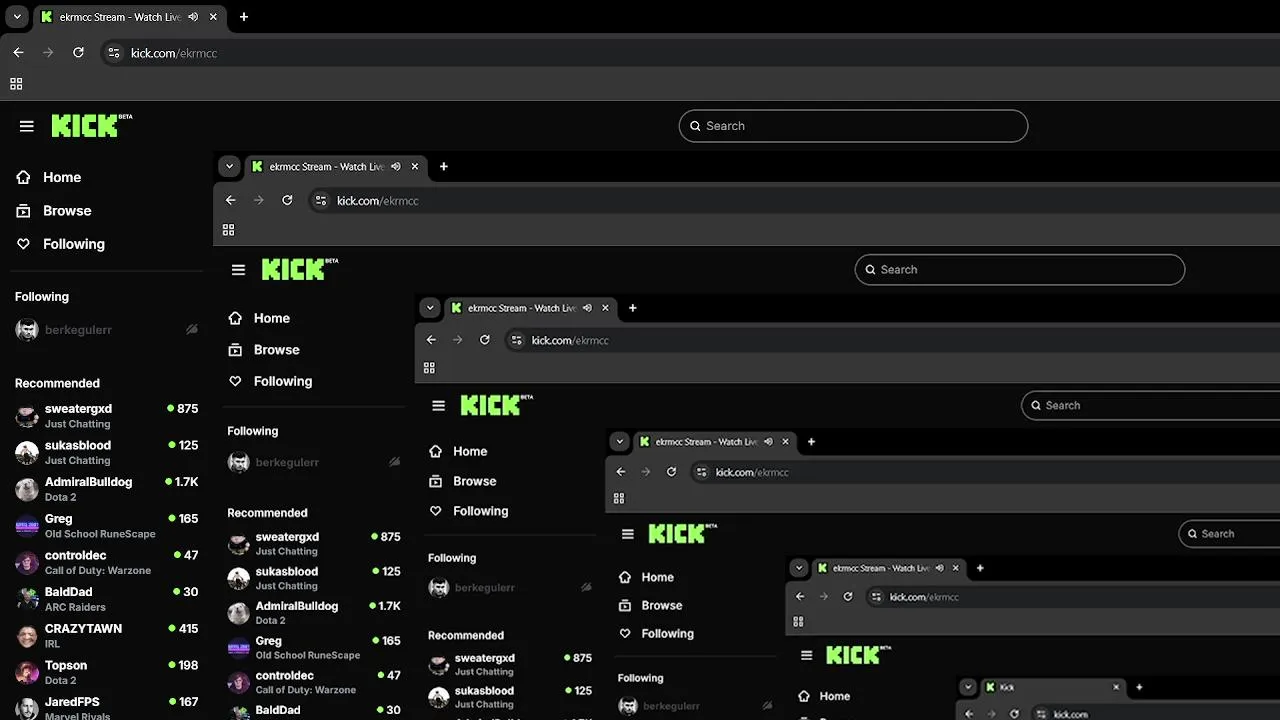Toggle berkegulerr visibility icon in the outermost sidebar
Viewport: 1280px width, 720px height.
click(x=192, y=330)
